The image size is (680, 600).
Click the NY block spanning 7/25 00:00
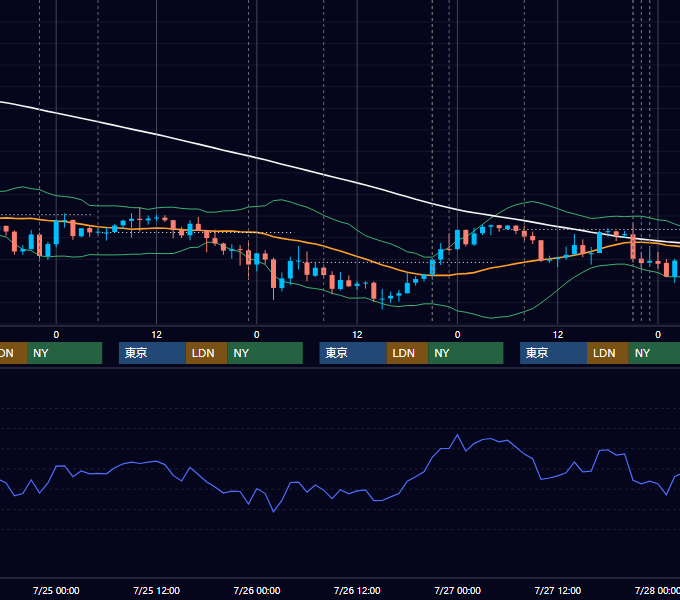coord(65,353)
